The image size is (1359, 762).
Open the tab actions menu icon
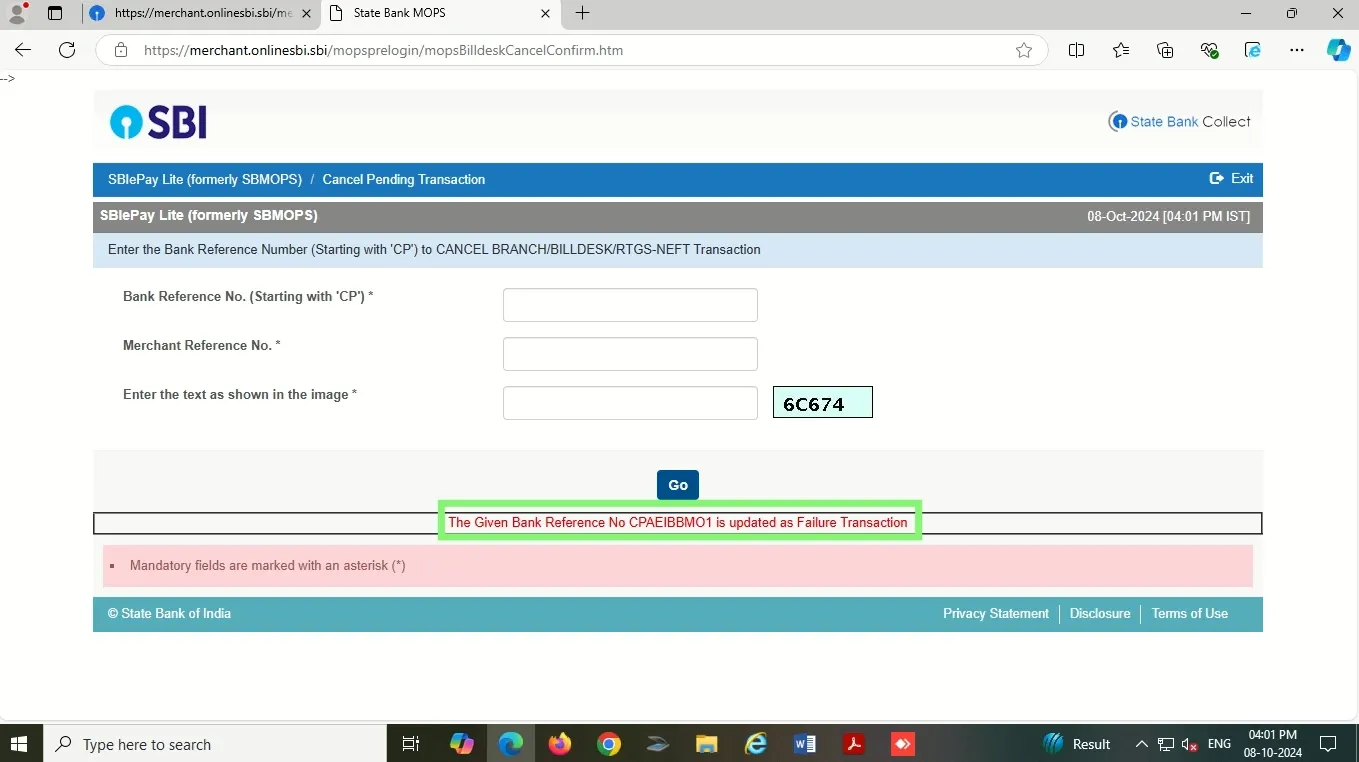tap(55, 13)
